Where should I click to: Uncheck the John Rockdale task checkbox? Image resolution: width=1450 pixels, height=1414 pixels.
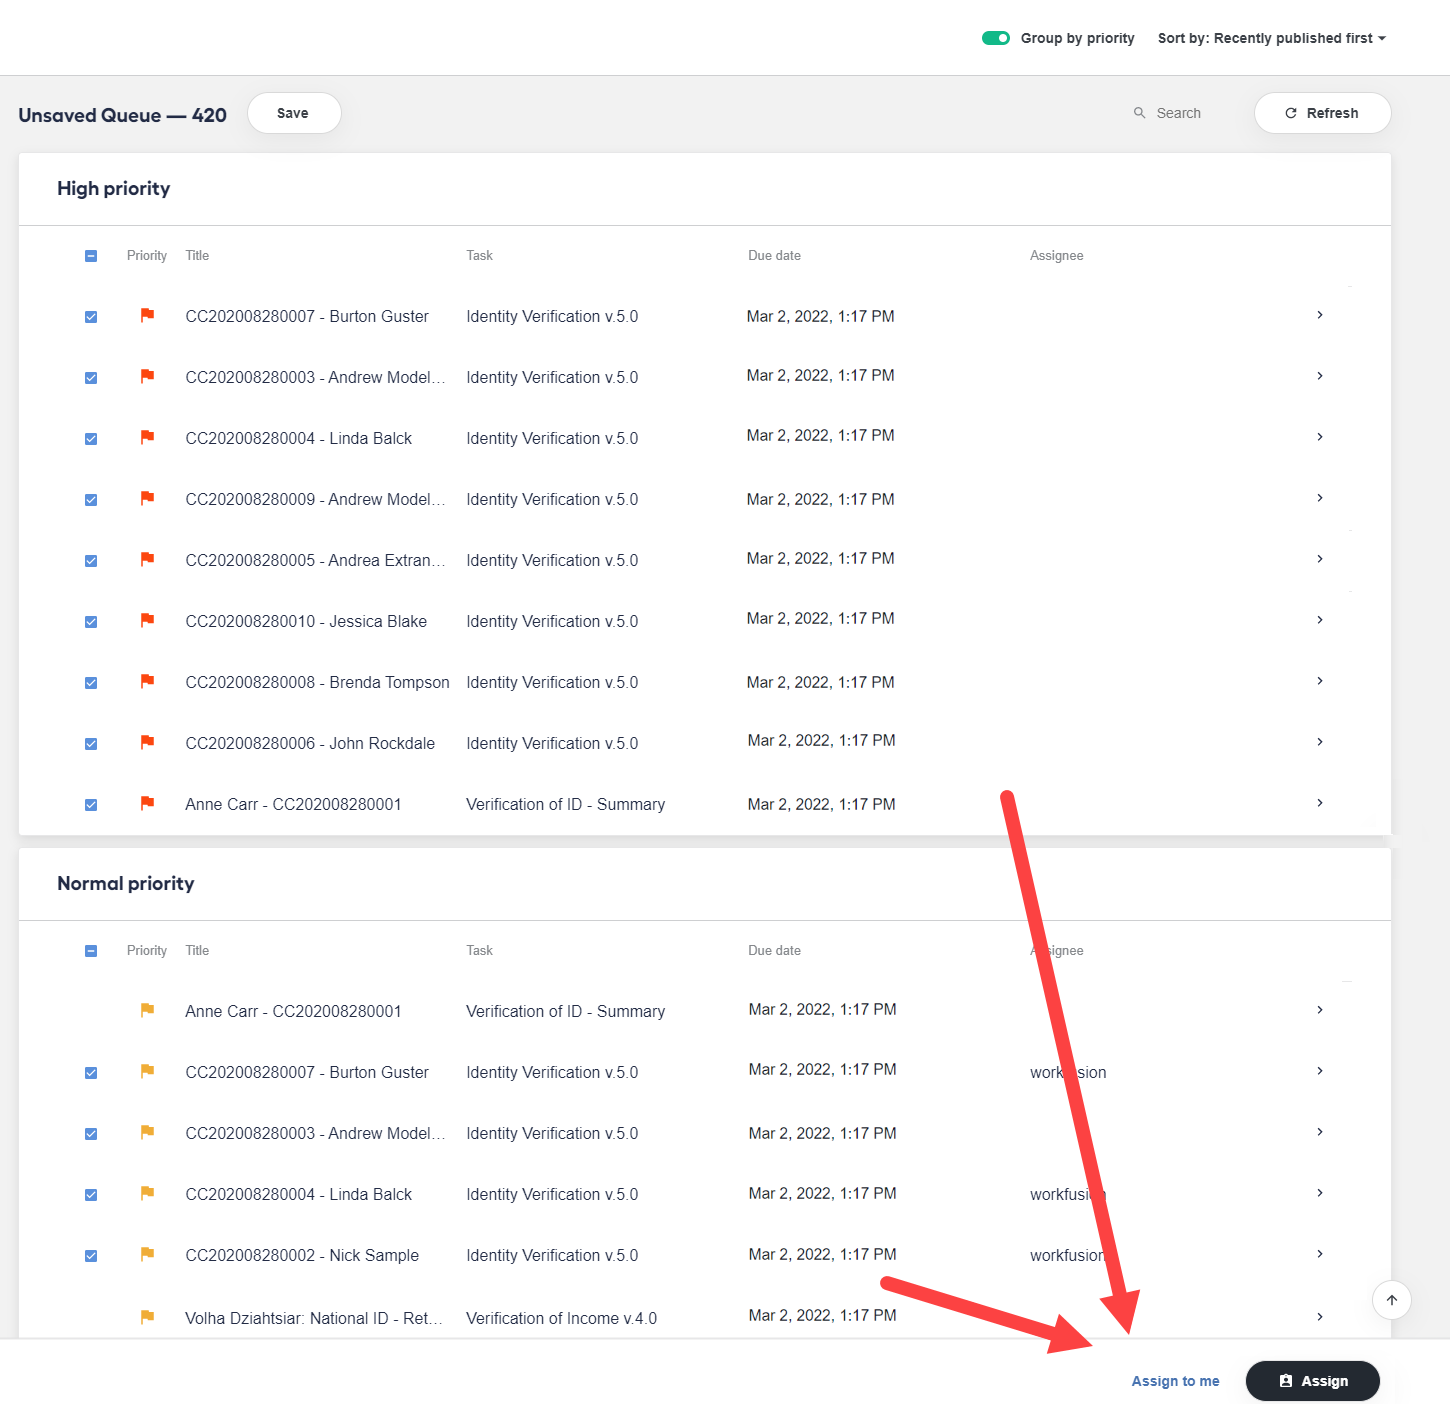coord(91,744)
